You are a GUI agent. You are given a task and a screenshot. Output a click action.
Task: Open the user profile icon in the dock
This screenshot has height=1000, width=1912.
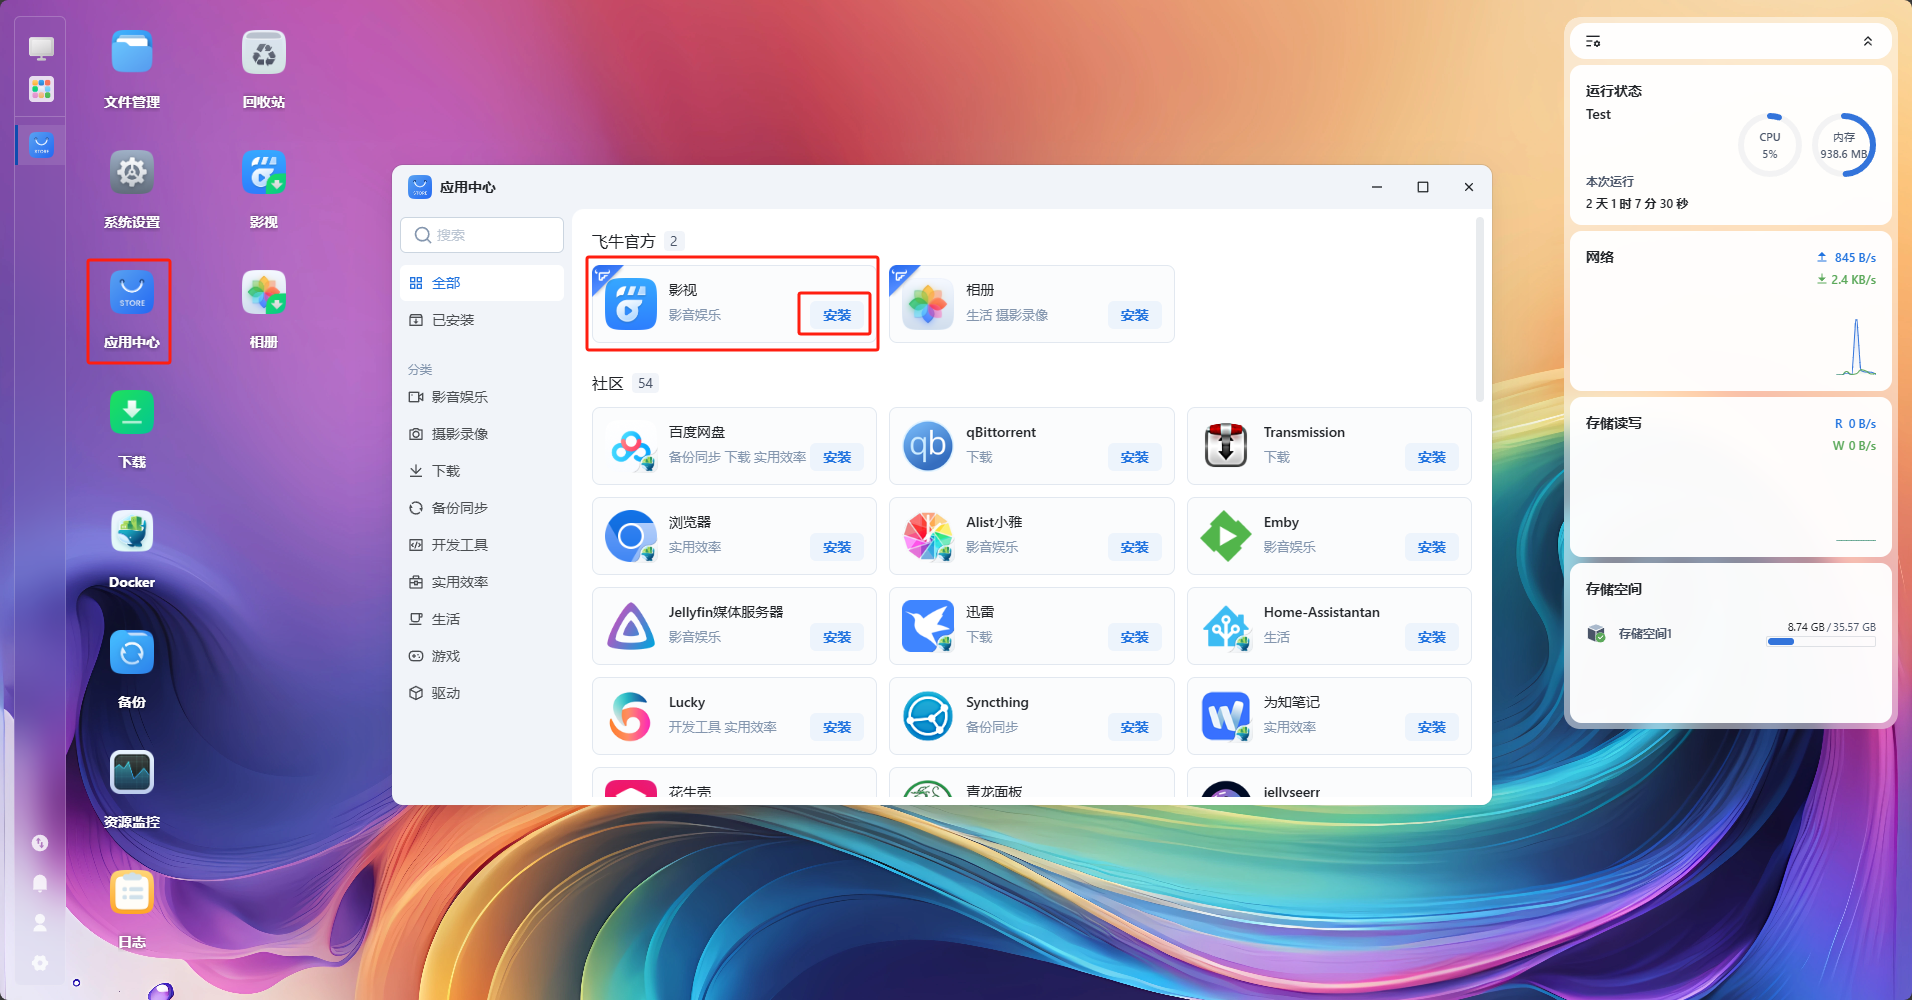point(40,923)
